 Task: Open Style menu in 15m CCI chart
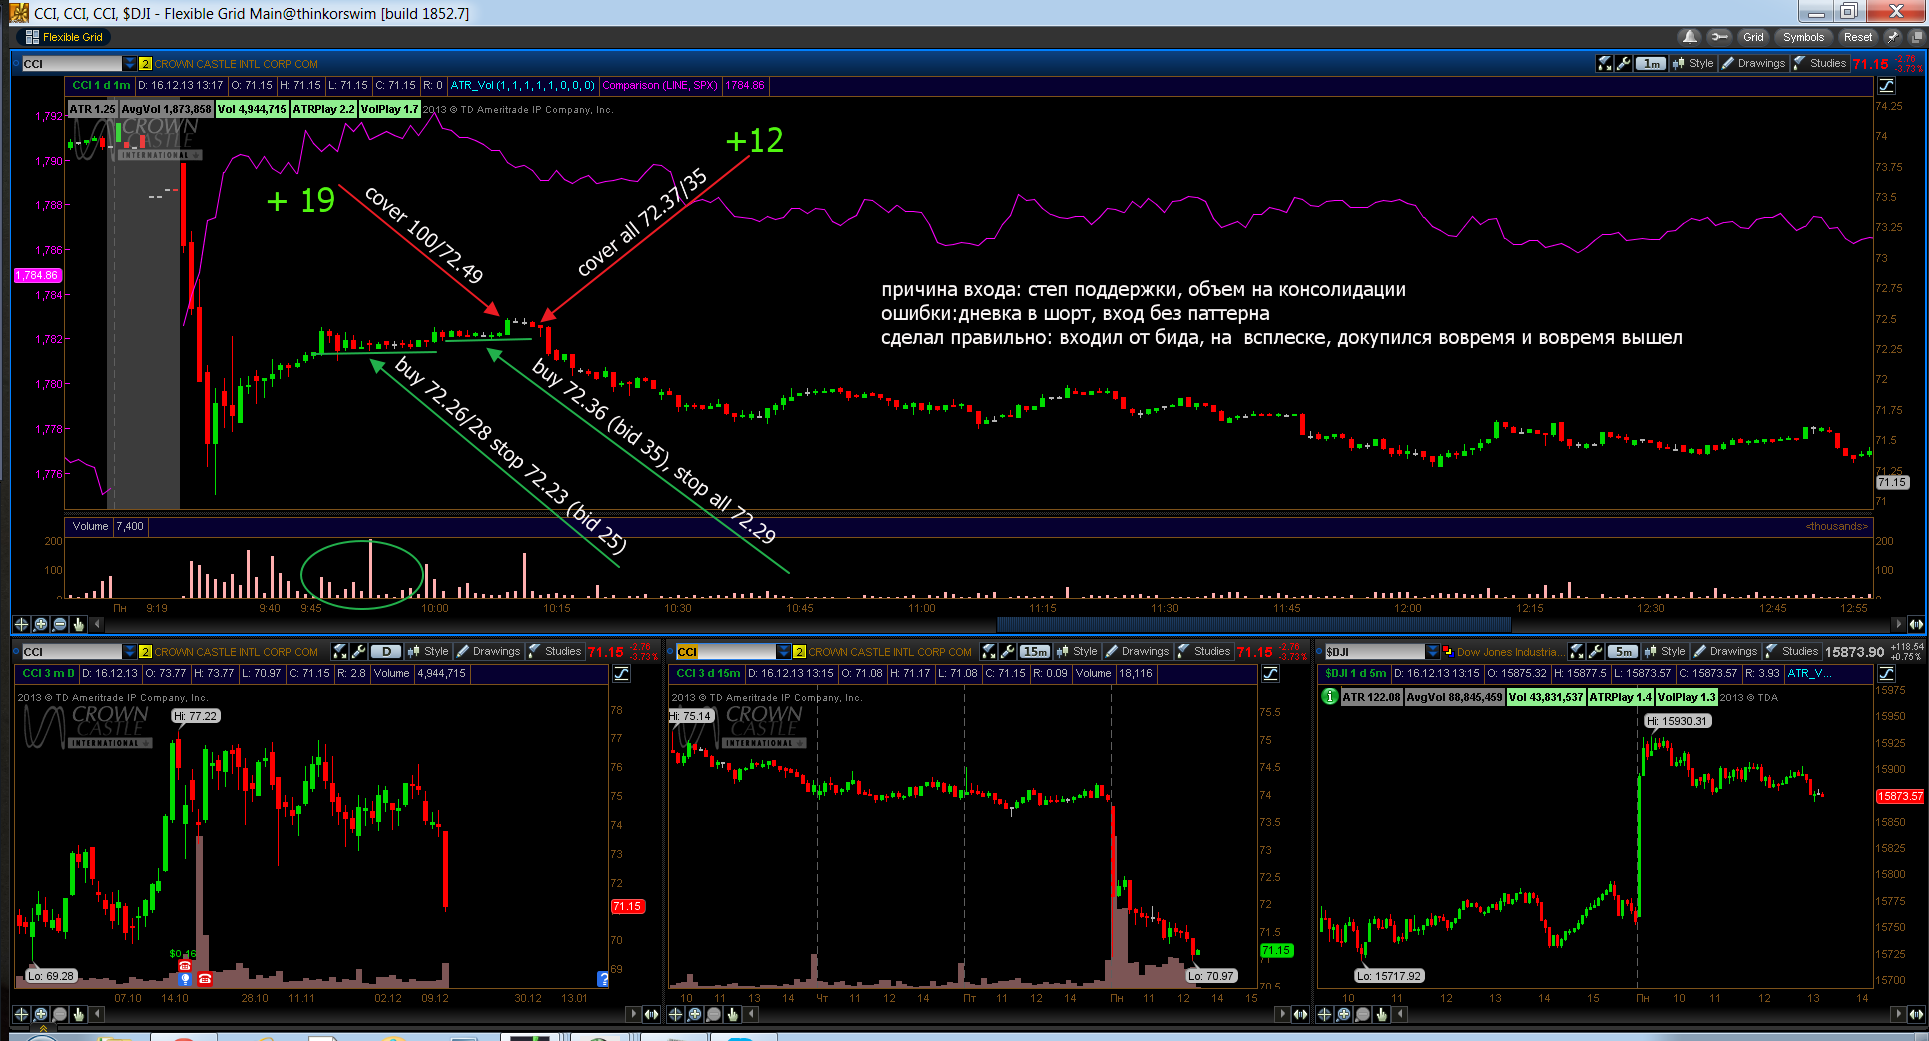pos(1077,651)
